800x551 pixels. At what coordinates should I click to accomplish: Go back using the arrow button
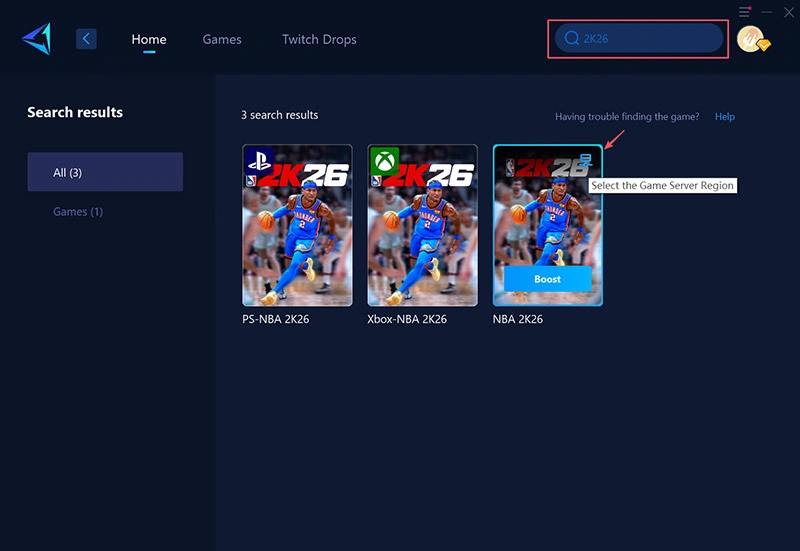point(86,39)
